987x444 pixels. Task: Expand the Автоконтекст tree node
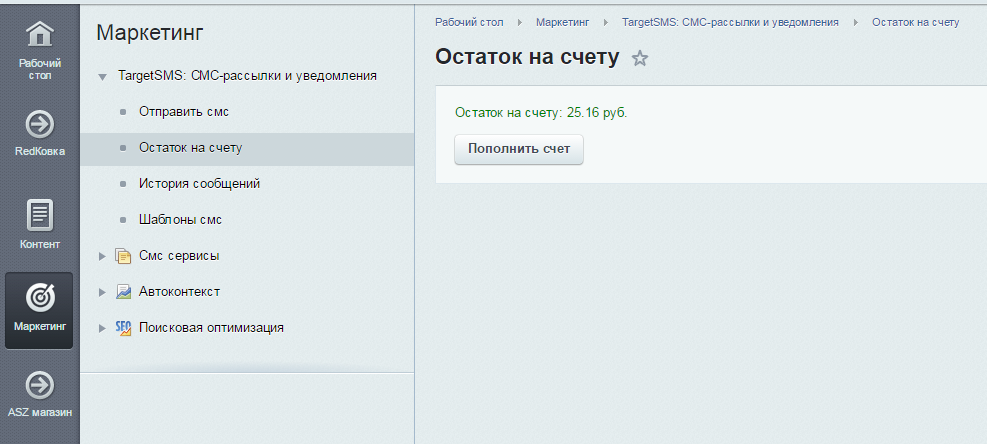click(x=102, y=292)
